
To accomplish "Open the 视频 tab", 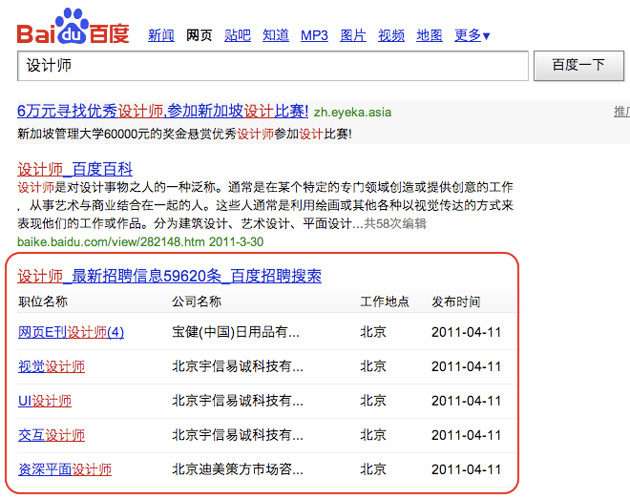I will click(391, 35).
